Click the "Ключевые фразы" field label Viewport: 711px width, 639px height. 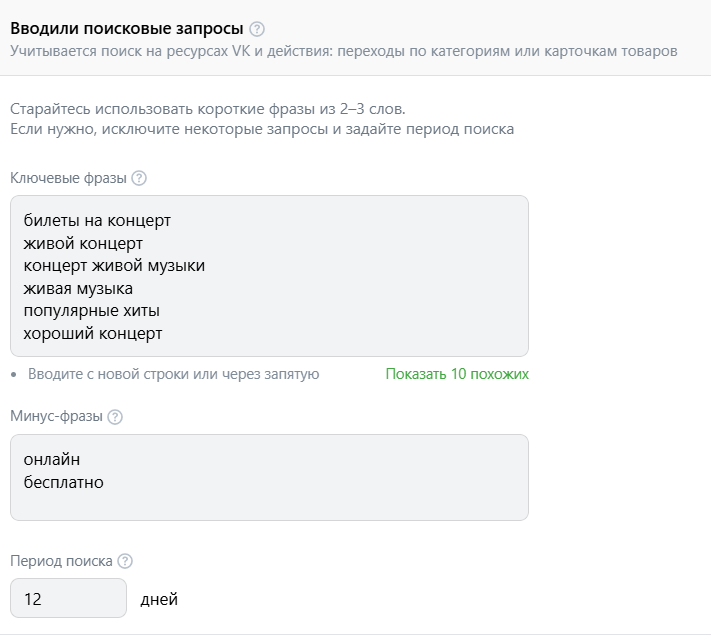pos(68,178)
